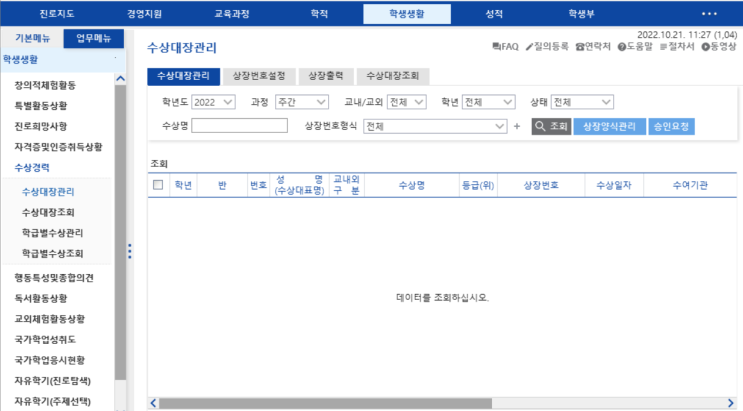Open 행동특성및종합의견 in sidebar
Image resolution: width=743 pixels, height=411 pixels.
54,278
